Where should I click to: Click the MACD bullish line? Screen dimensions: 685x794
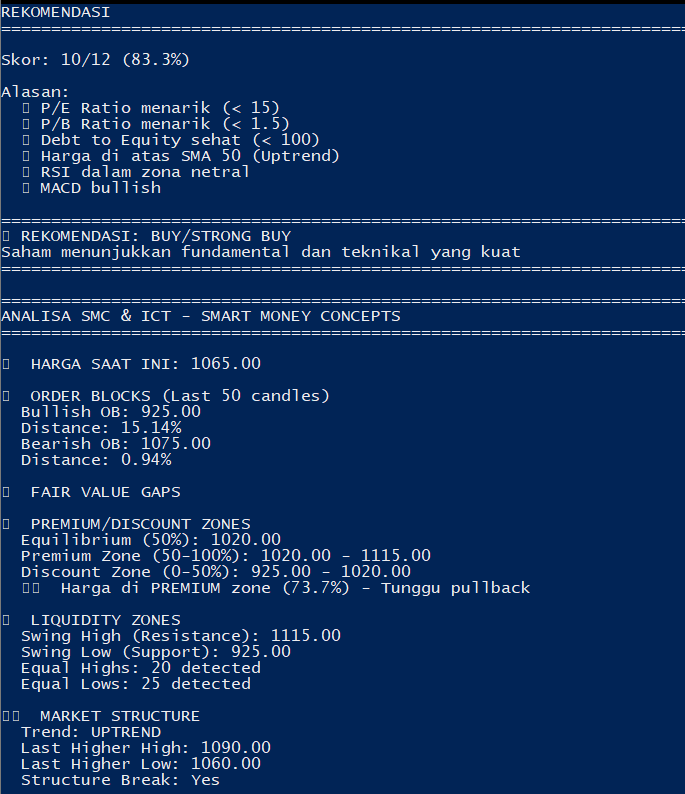(x=100, y=188)
